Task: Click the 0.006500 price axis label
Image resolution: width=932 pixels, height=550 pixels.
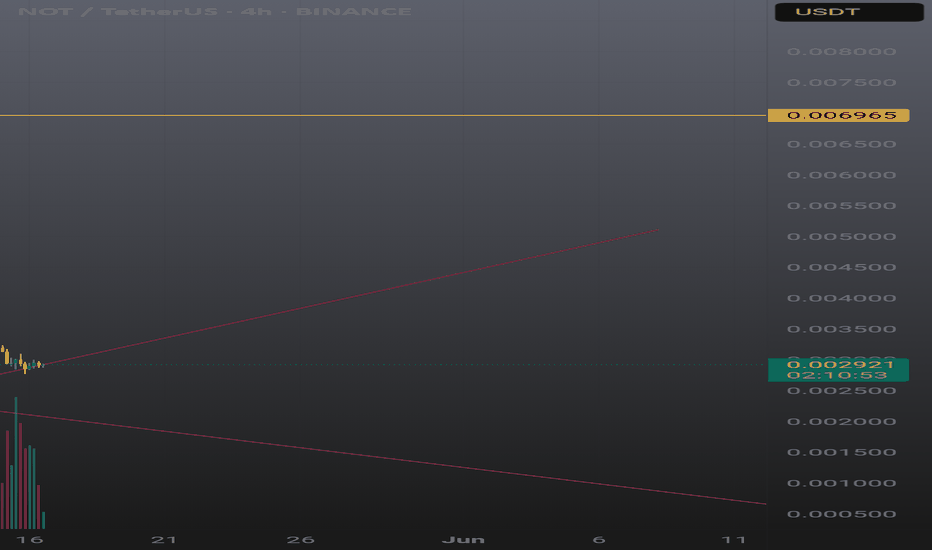Action: pos(842,144)
